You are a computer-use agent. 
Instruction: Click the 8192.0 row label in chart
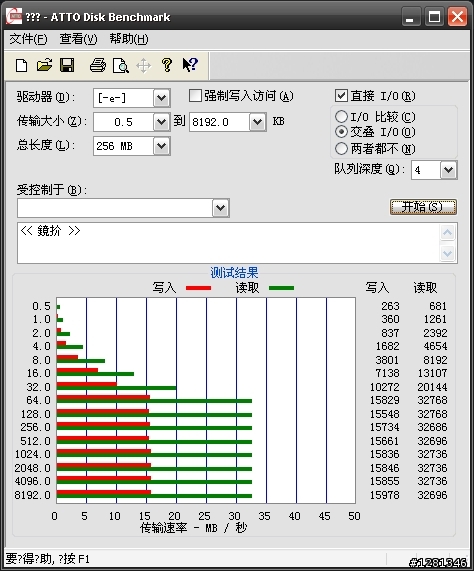click(x=32, y=495)
